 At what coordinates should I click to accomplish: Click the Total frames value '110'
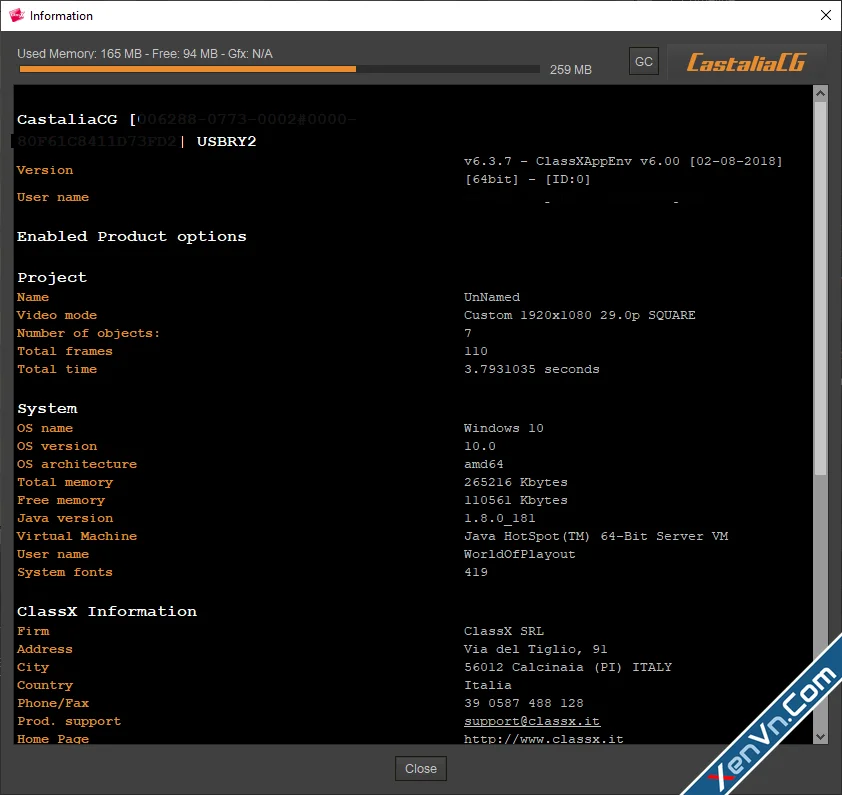[476, 351]
